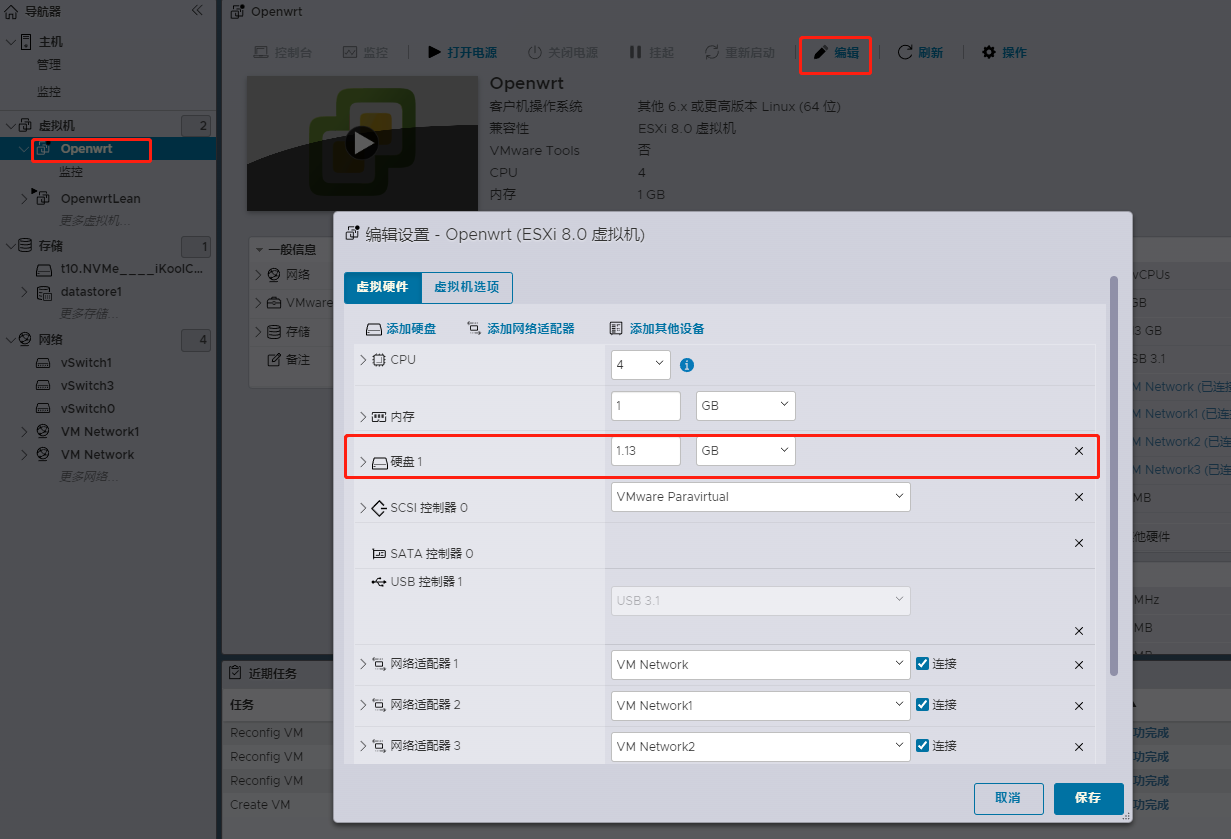Collapse the navigator panel with double-arrow icon
Image resolution: width=1231 pixels, height=839 pixels.
pos(197,11)
